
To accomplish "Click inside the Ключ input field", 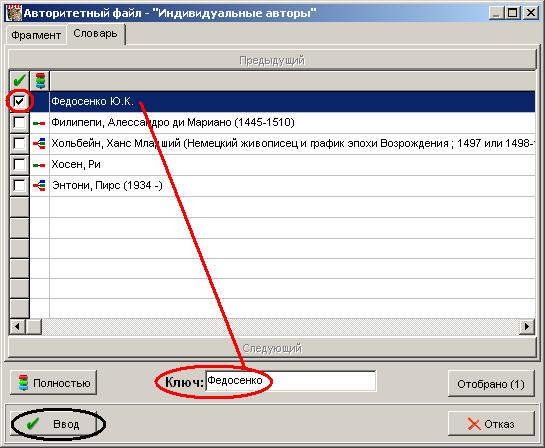I will tap(291, 381).
